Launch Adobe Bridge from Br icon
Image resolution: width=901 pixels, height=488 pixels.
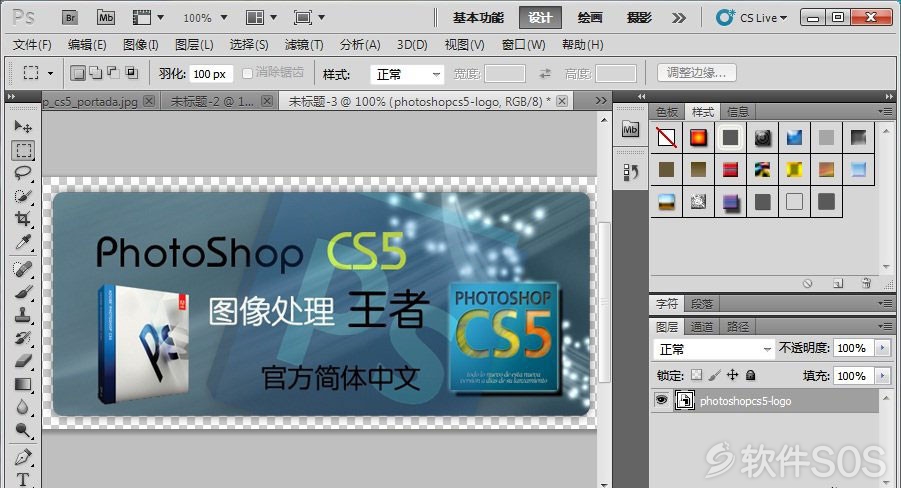pos(70,18)
